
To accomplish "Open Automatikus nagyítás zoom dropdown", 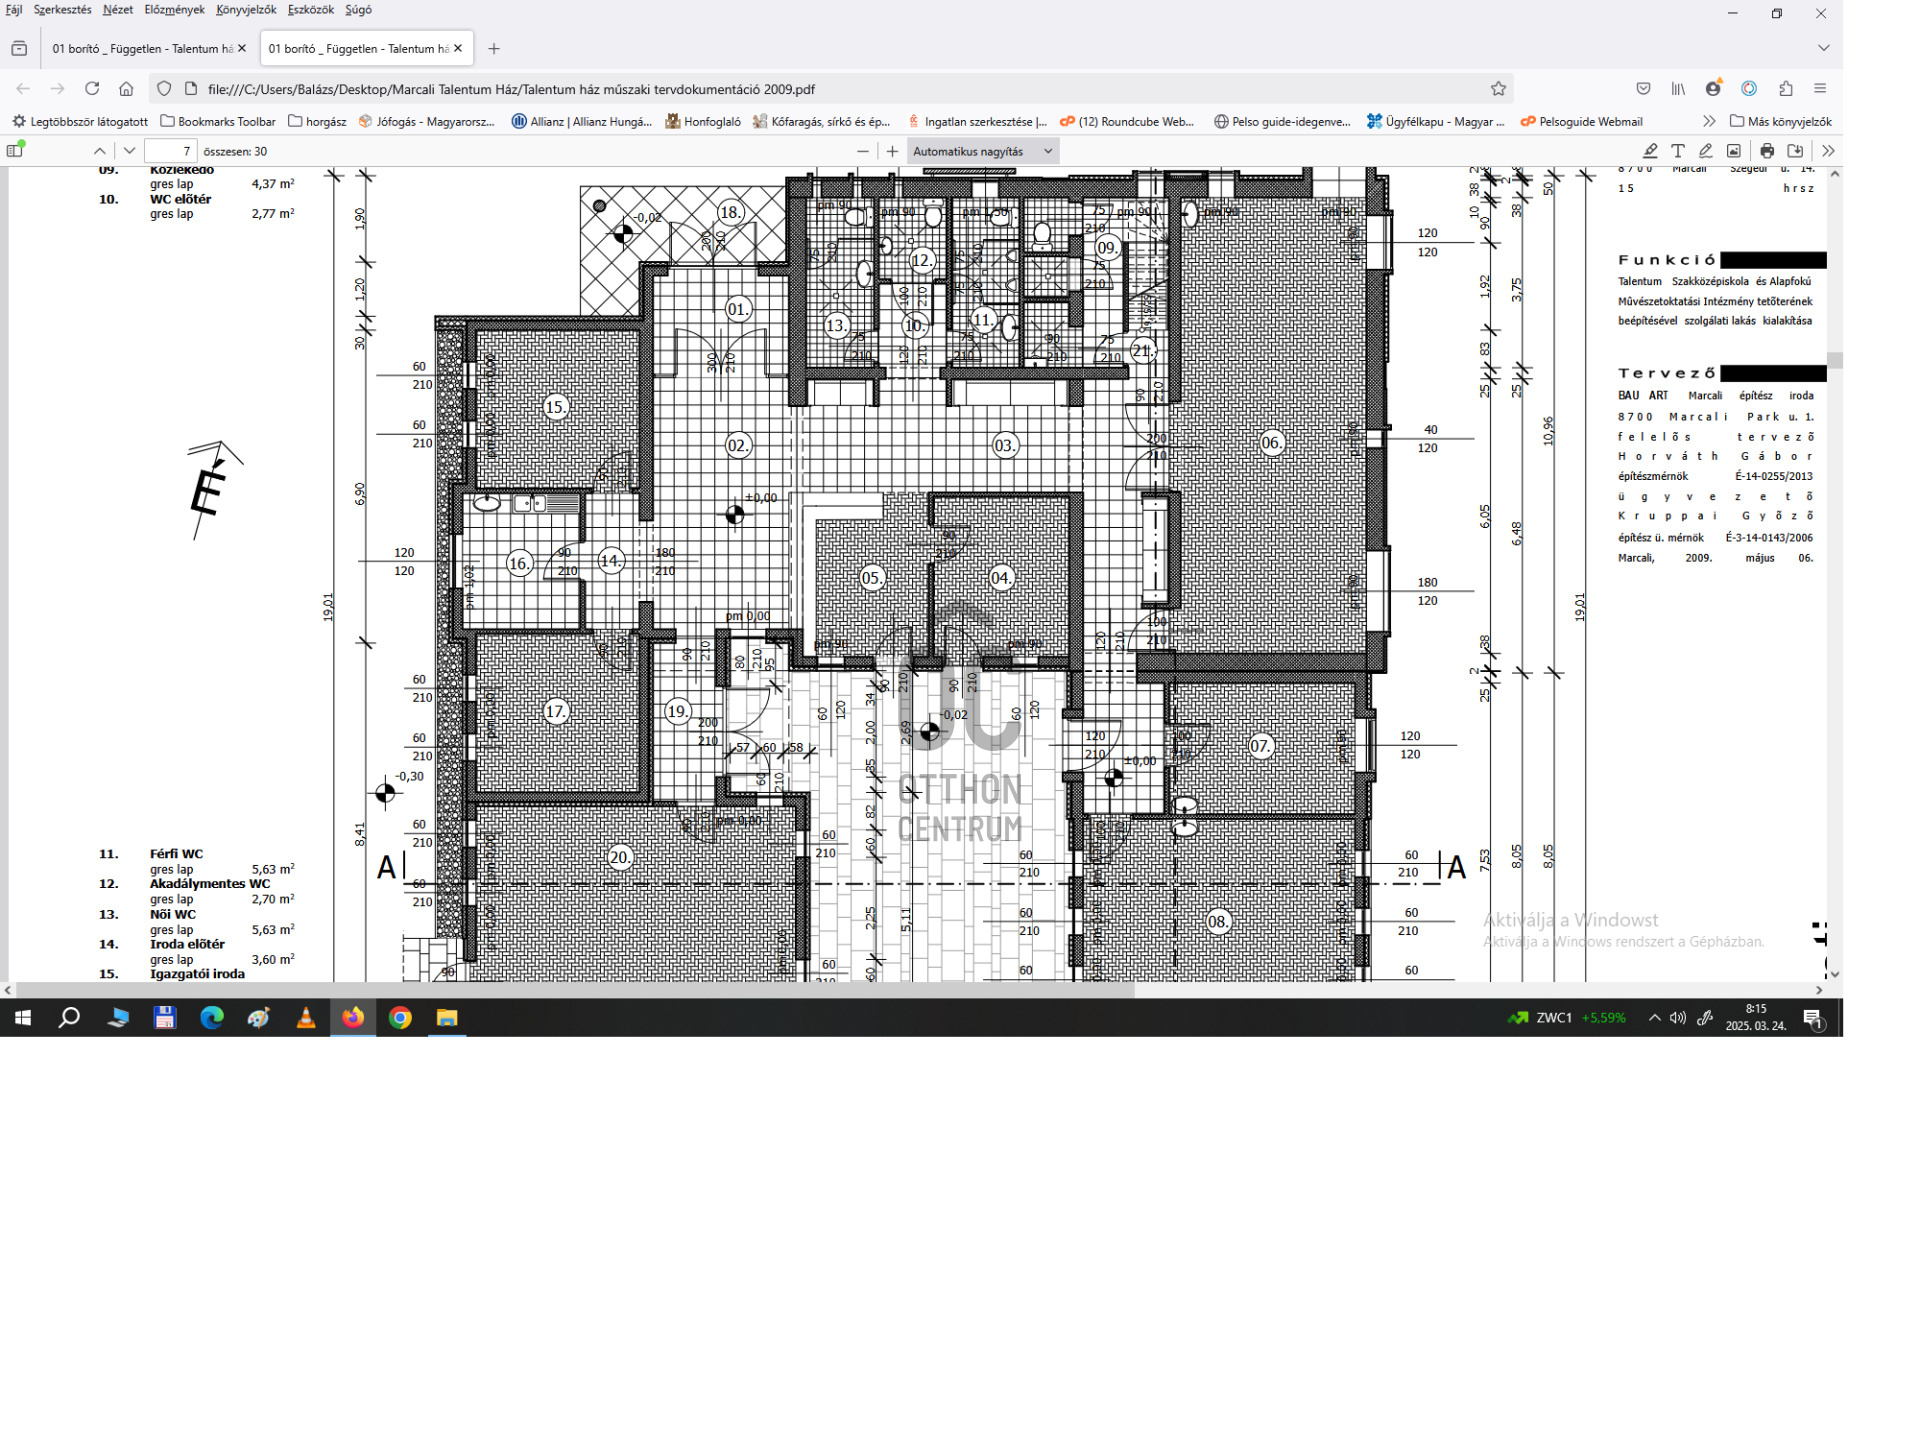I will (982, 151).
